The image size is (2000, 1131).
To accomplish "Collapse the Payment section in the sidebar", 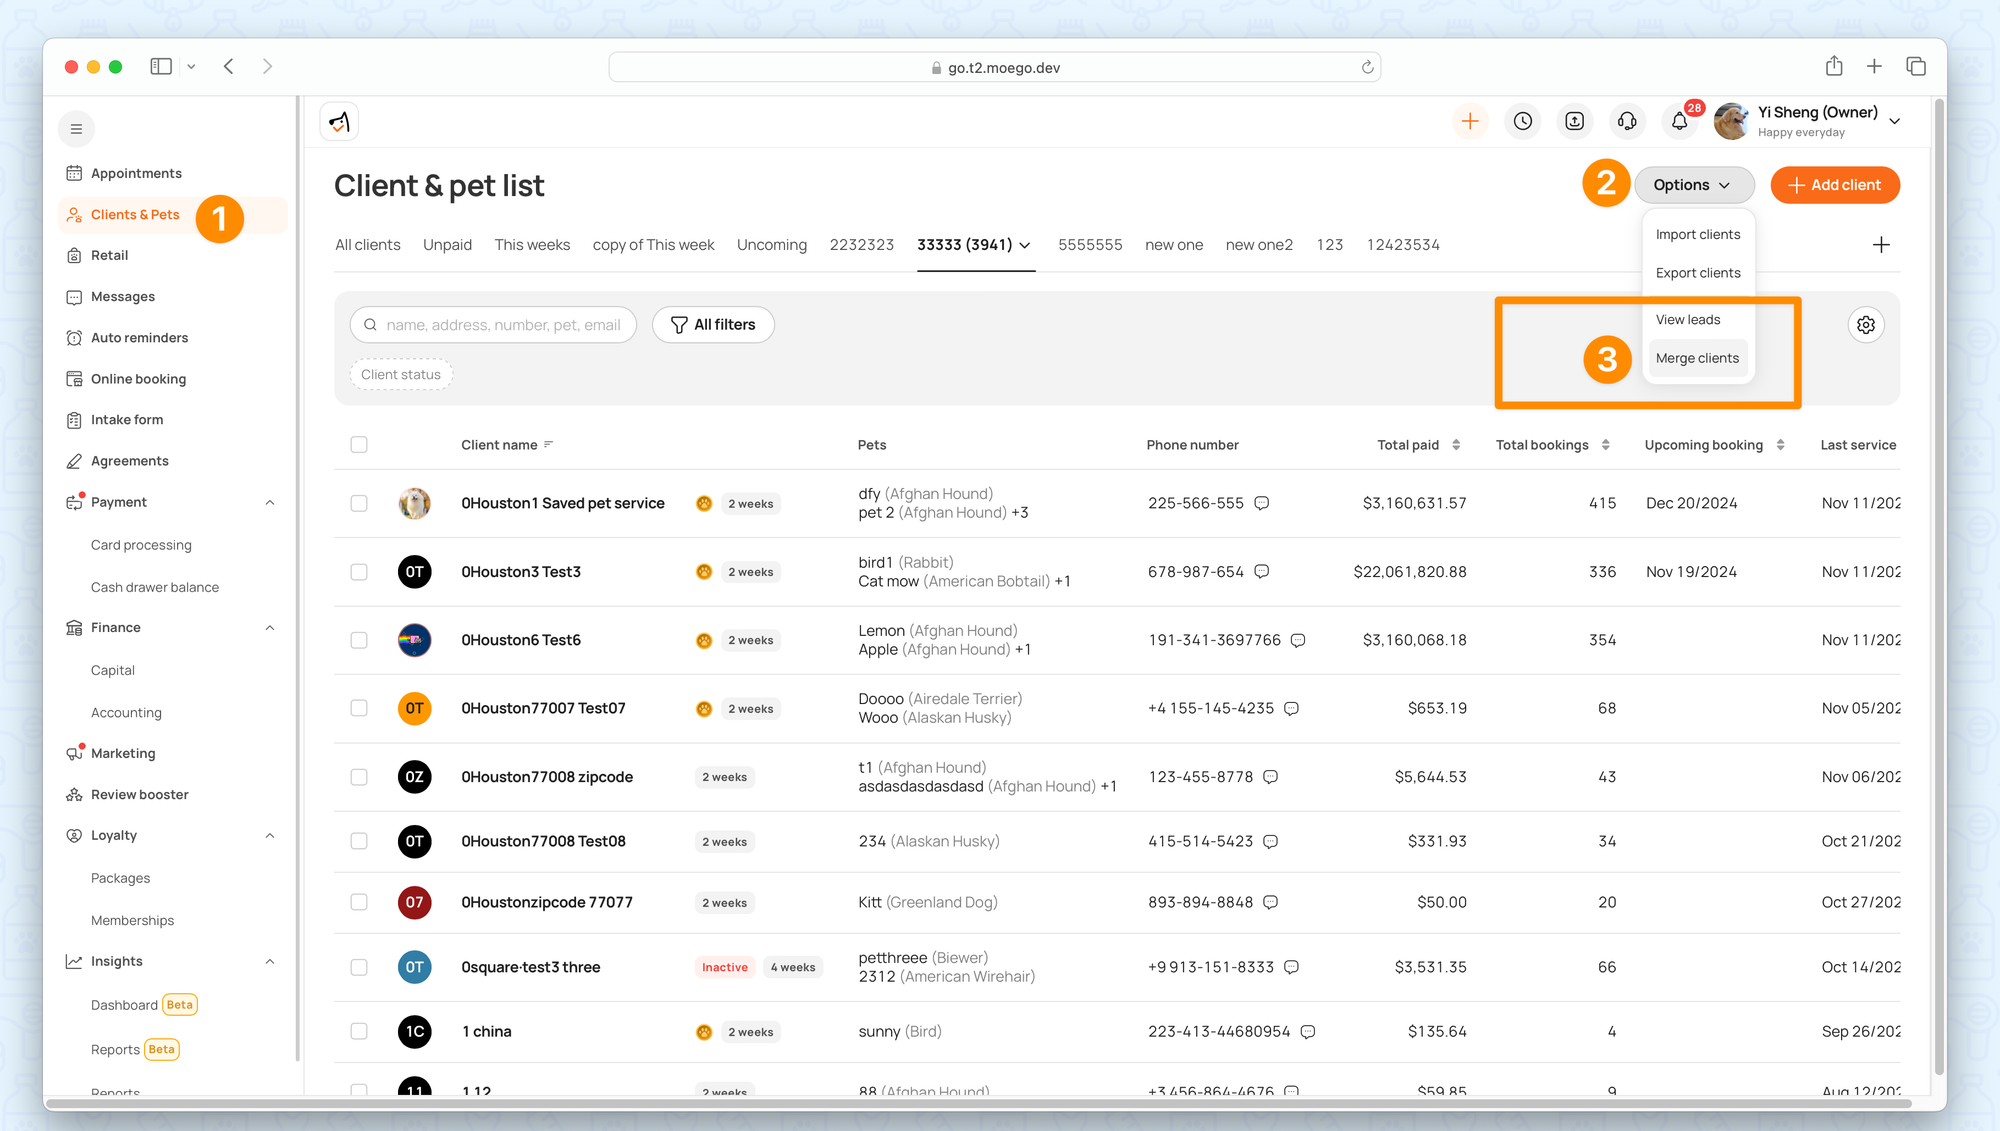I will 269,502.
